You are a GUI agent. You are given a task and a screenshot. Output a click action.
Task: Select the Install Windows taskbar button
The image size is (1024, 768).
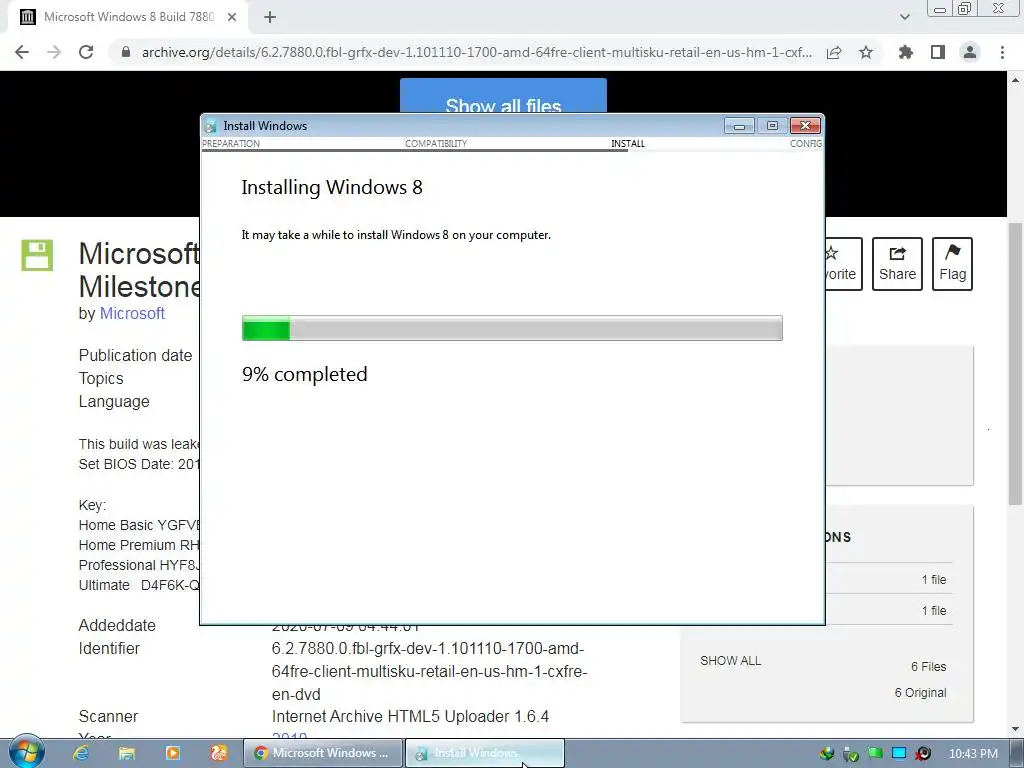click(x=485, y=753)
